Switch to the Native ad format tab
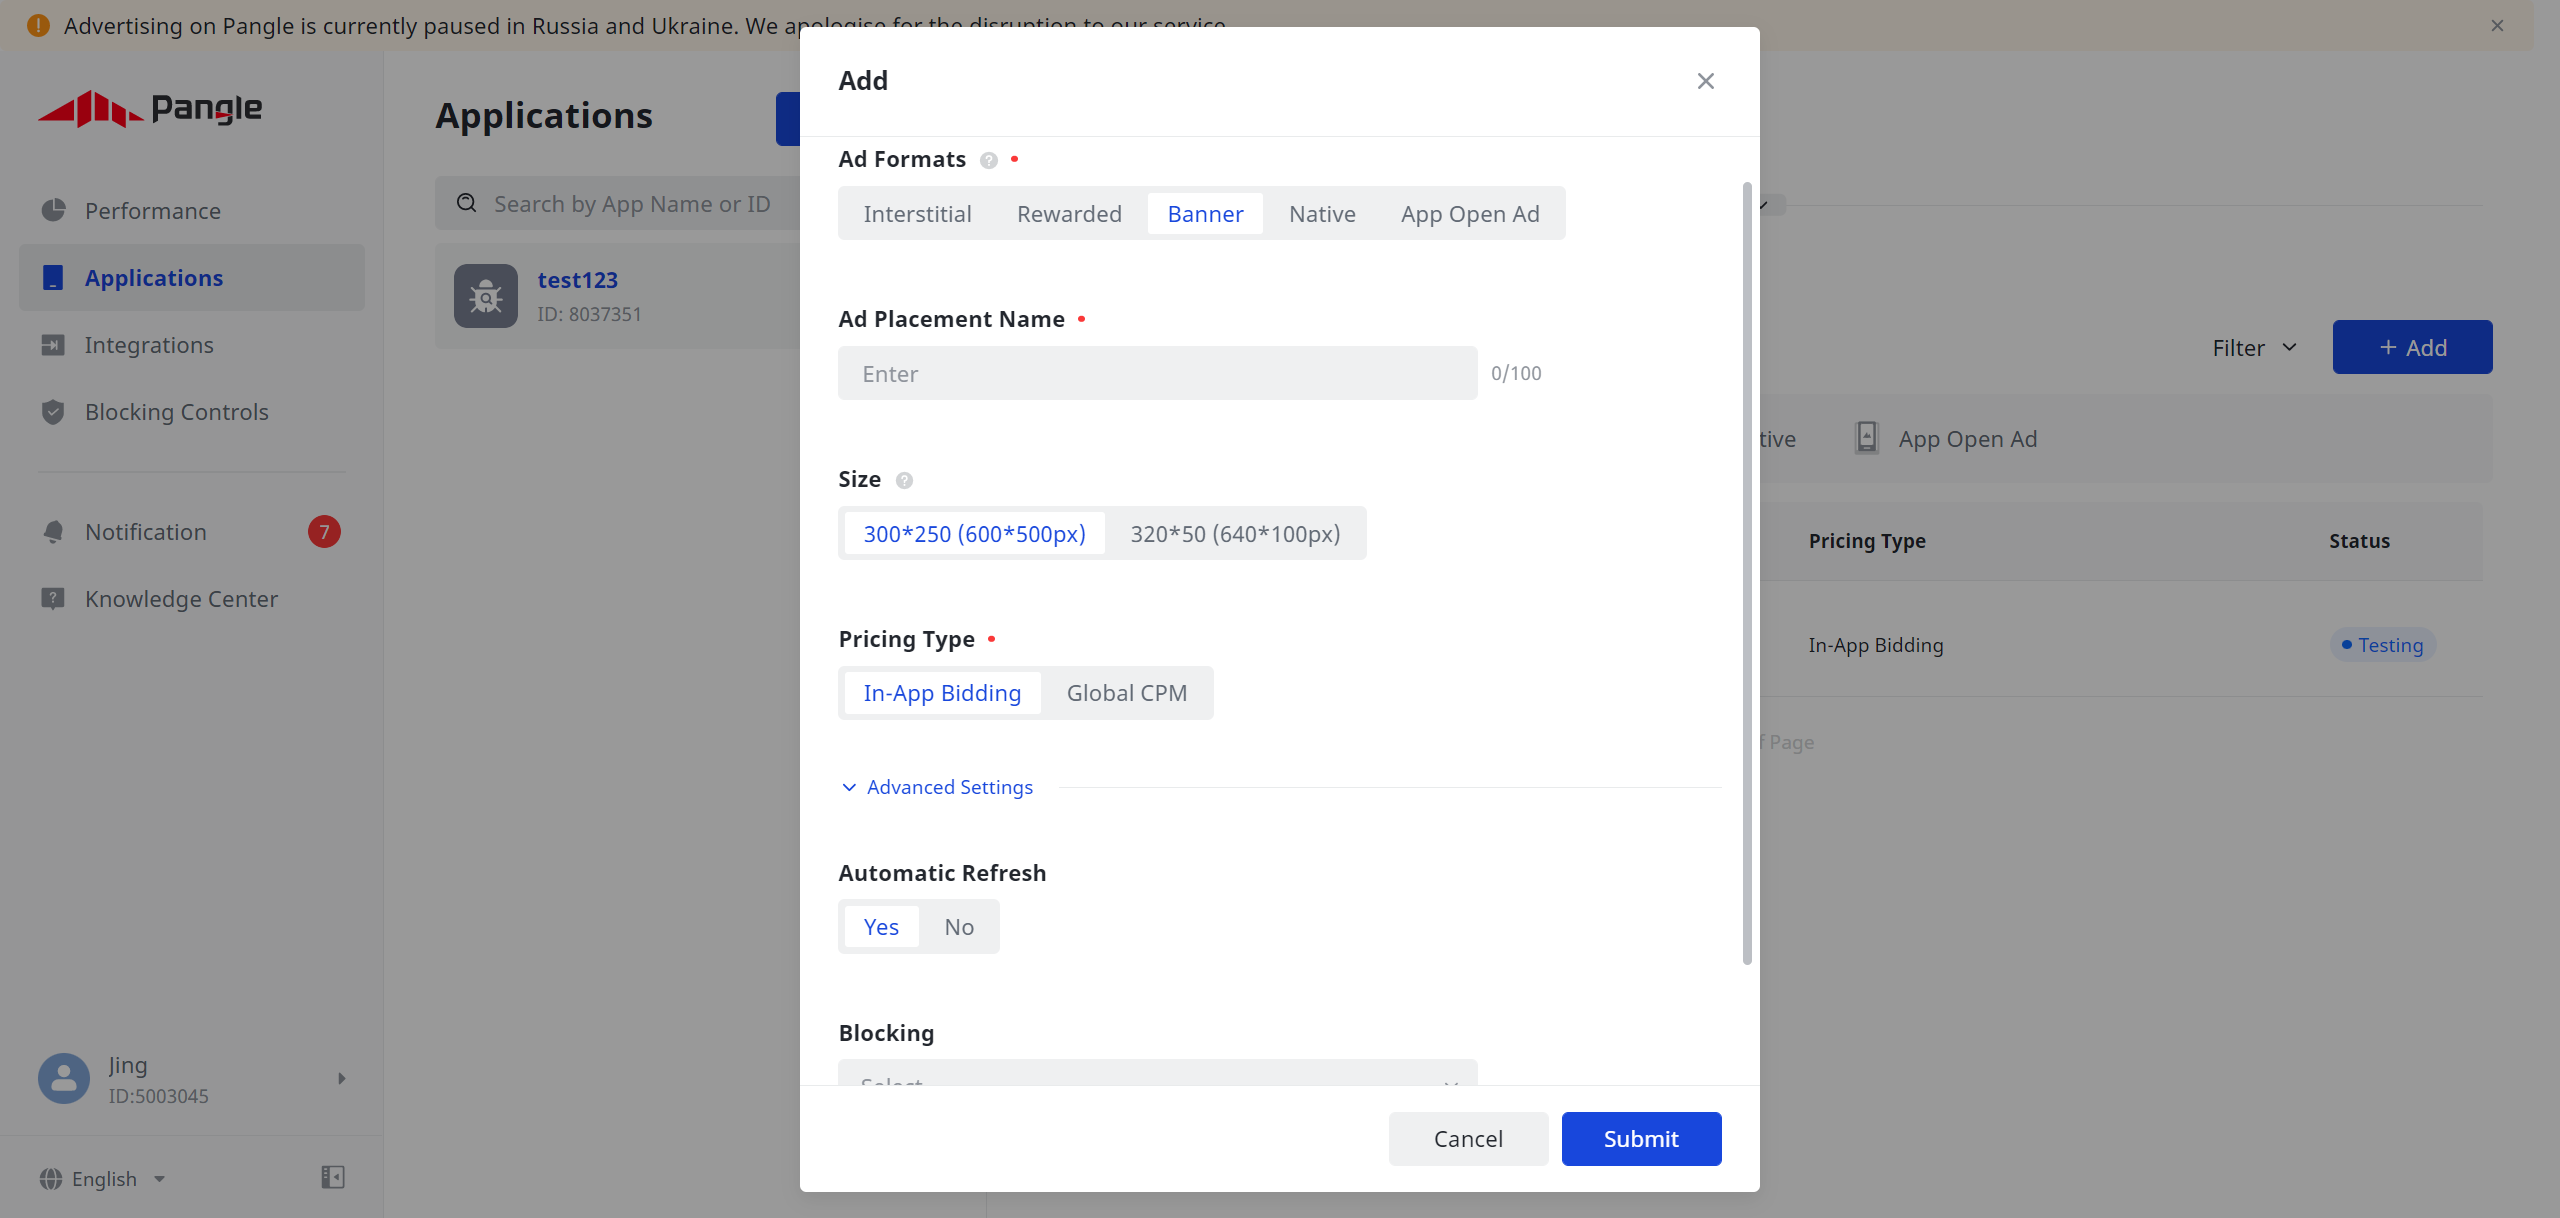2560x1218 pixels. point(1321,214)
